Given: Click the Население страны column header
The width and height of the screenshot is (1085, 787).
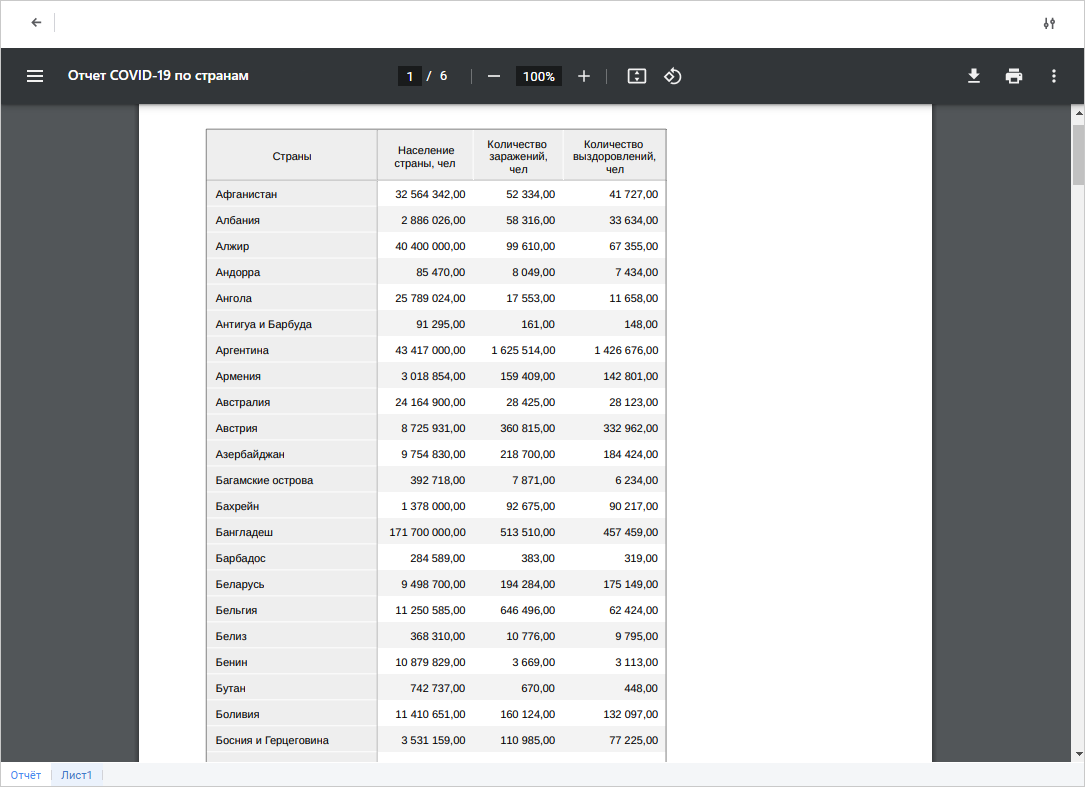Looking at the screenshot, I should [x=426, y=156].
